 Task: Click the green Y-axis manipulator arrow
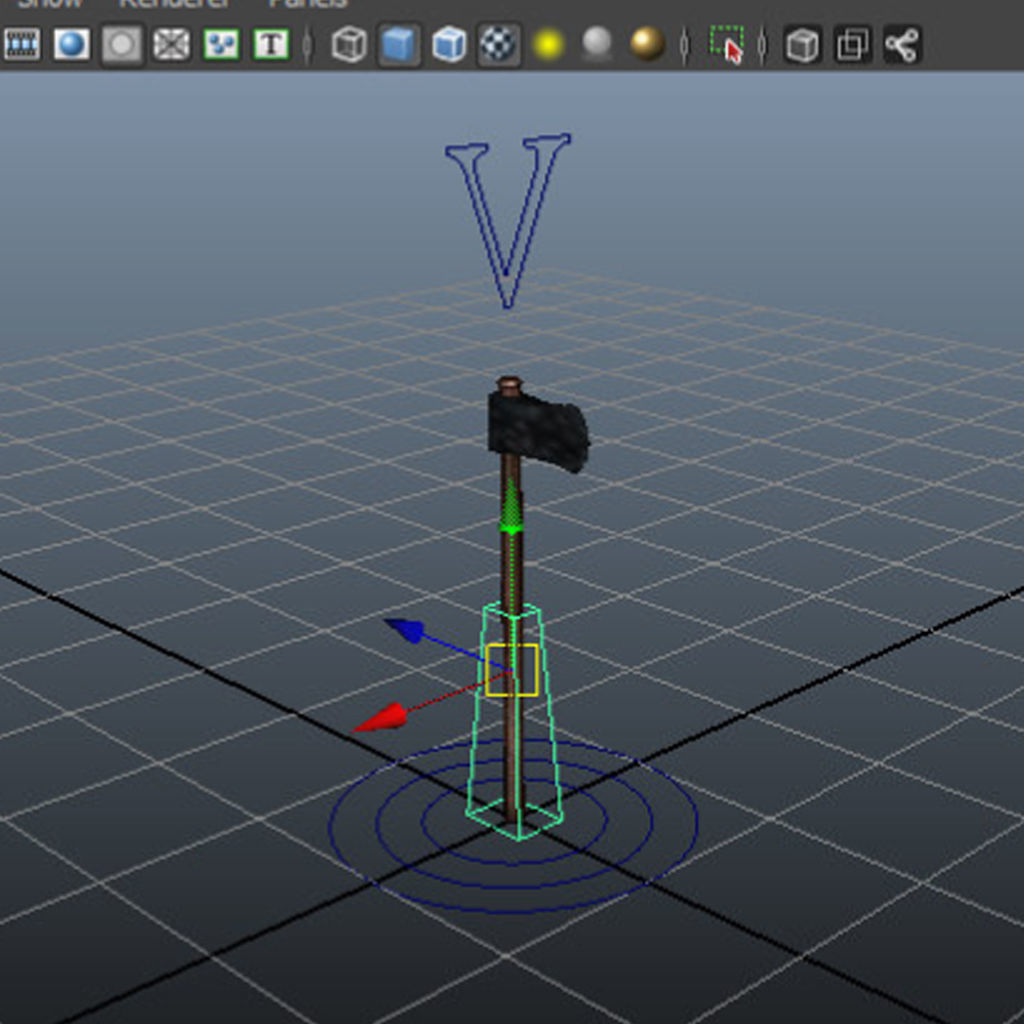coord(511,506)
